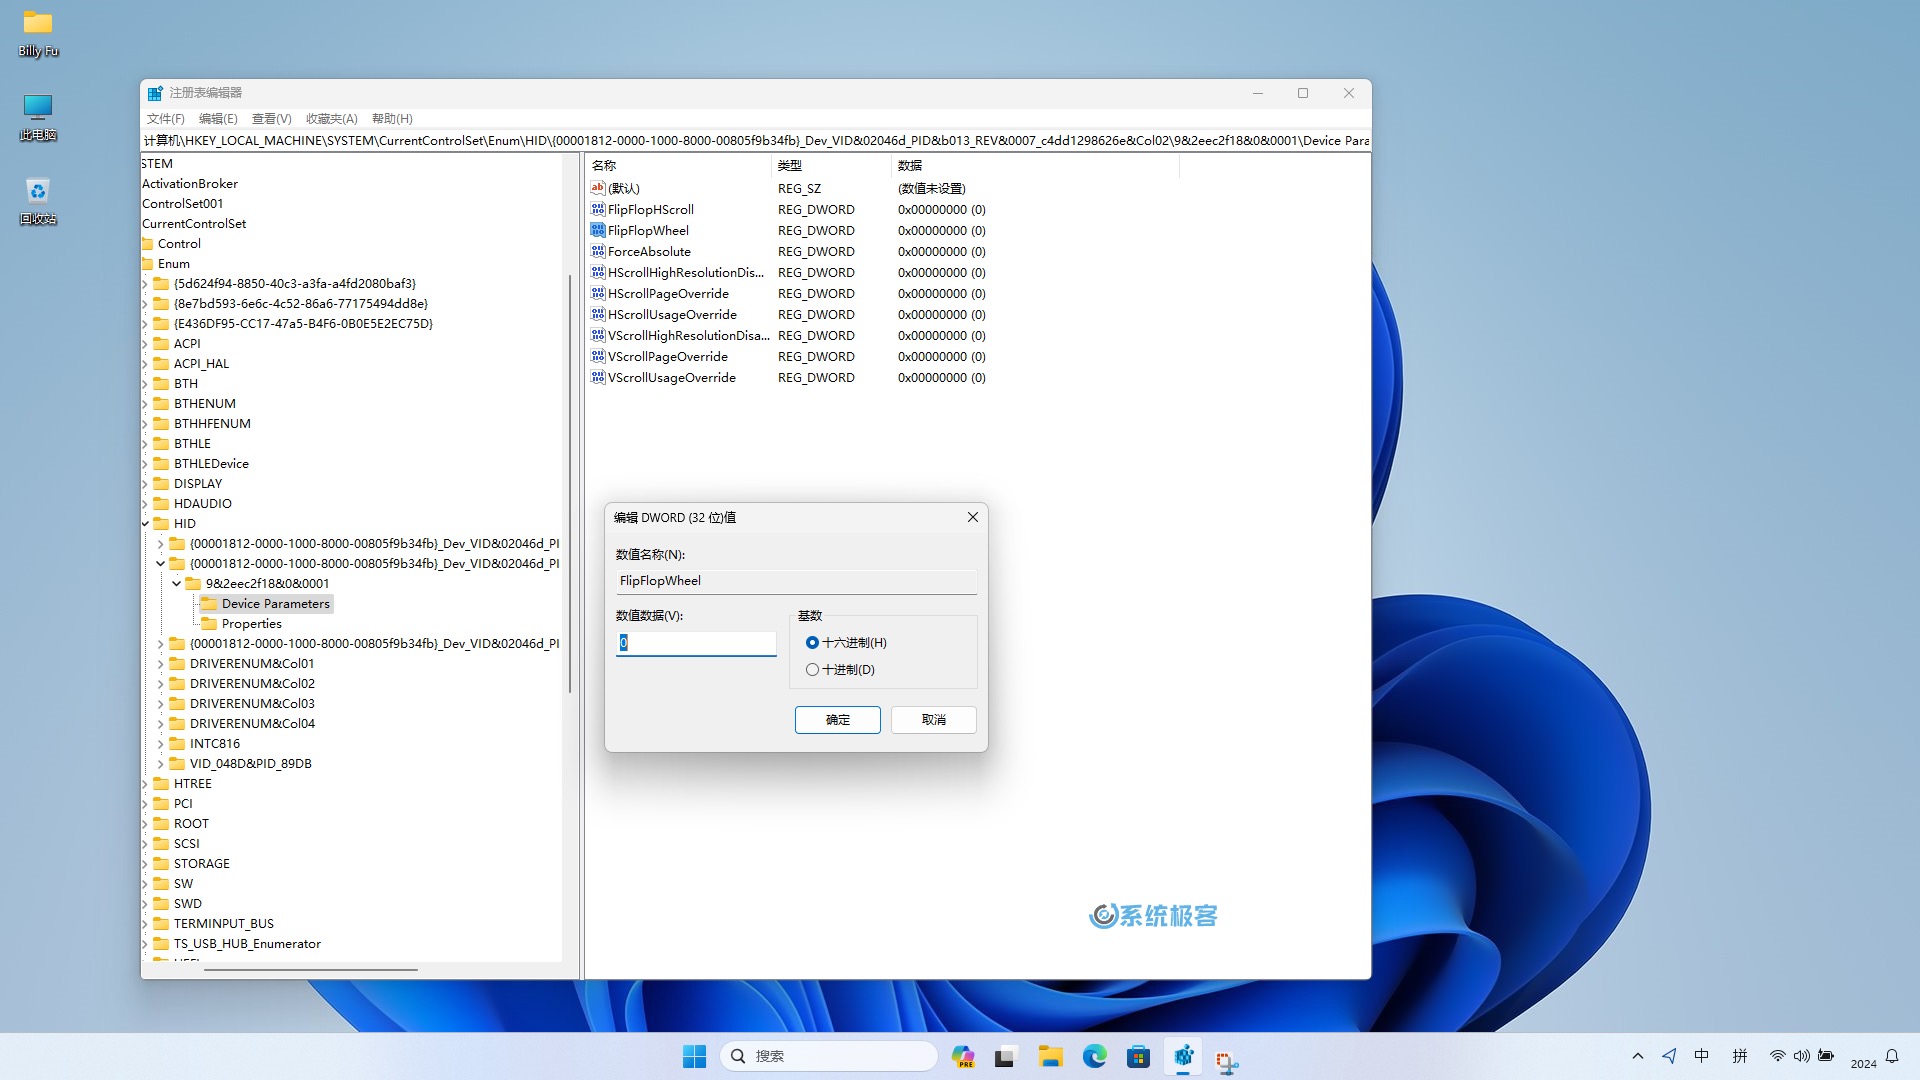Image resolution: width=1920 pixels, height=1080 pixels.
Task: Click the FlipFlopHScroll DWORD value icon
Action: (598, 210)
